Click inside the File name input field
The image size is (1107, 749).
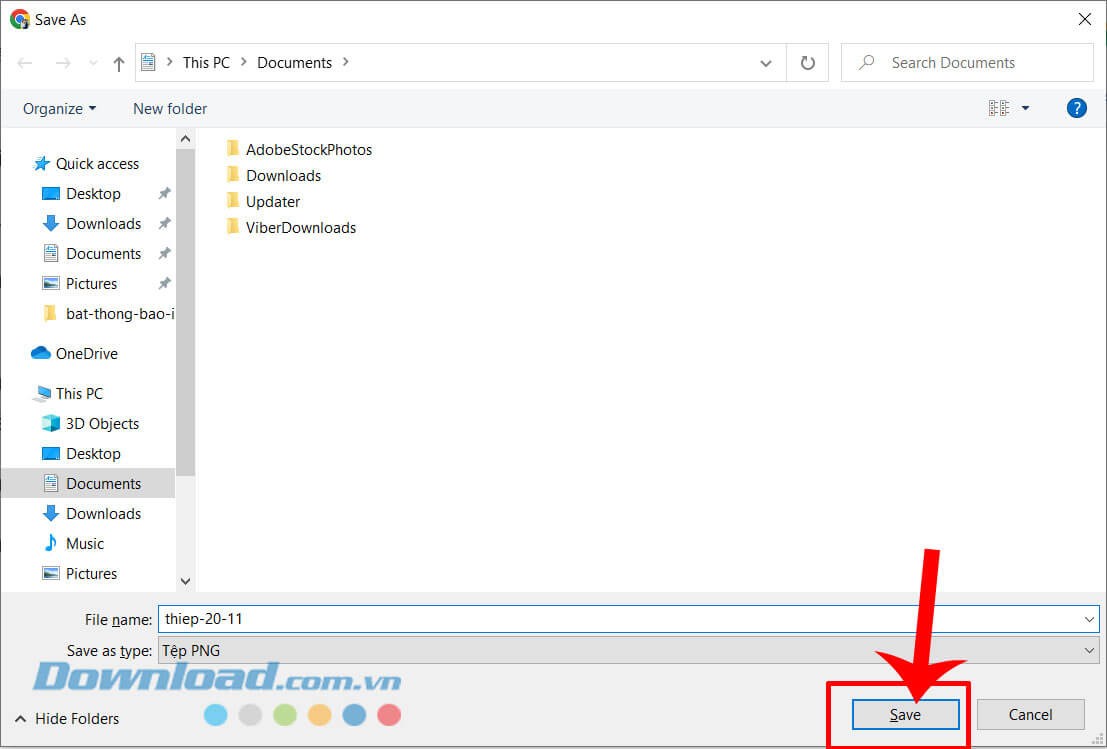[500, 618]
